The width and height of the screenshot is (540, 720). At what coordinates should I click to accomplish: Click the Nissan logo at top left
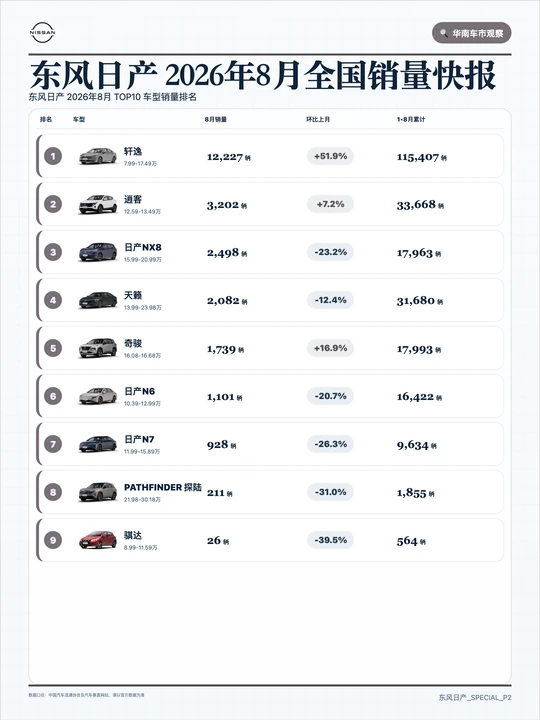42,33
